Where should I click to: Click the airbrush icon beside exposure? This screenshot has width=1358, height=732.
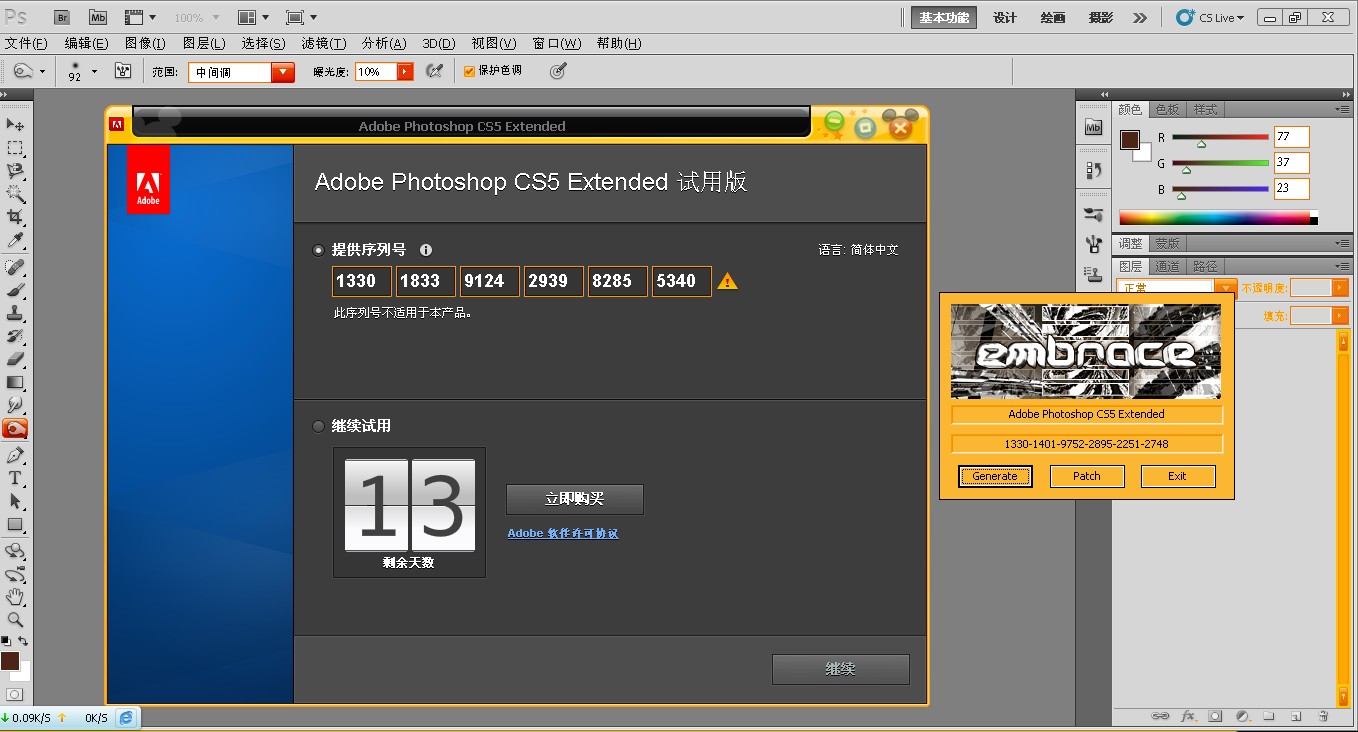tap(434, 71)
